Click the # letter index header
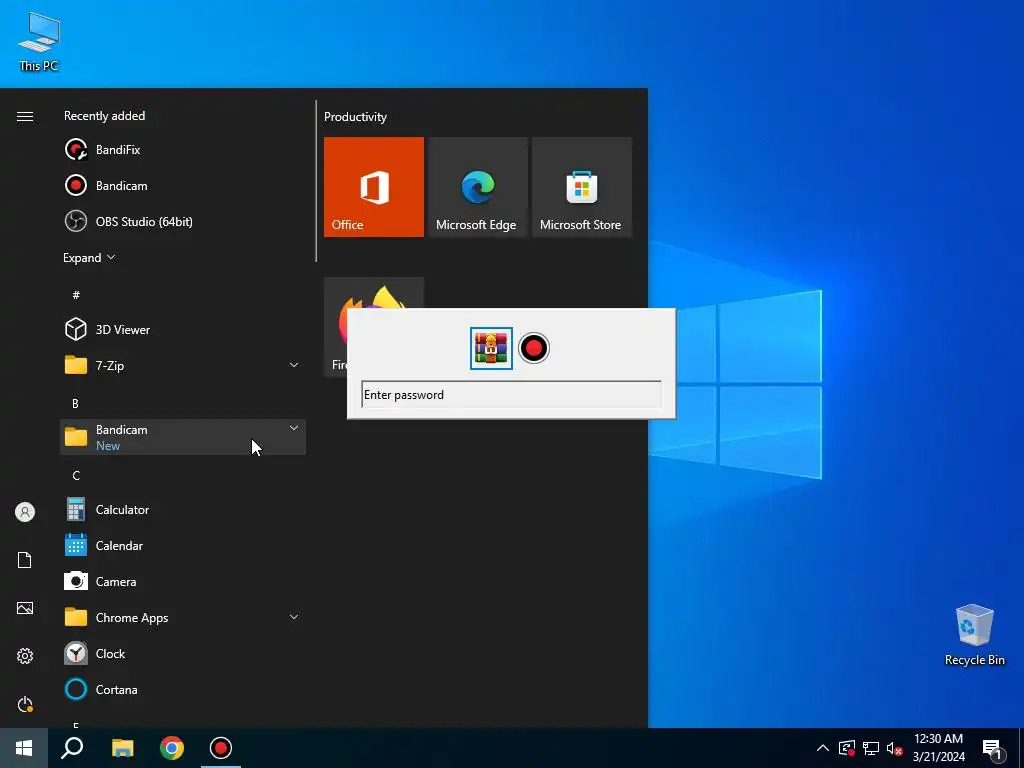This screenshot has height=768, width=1024. click(x=76, y=295)
